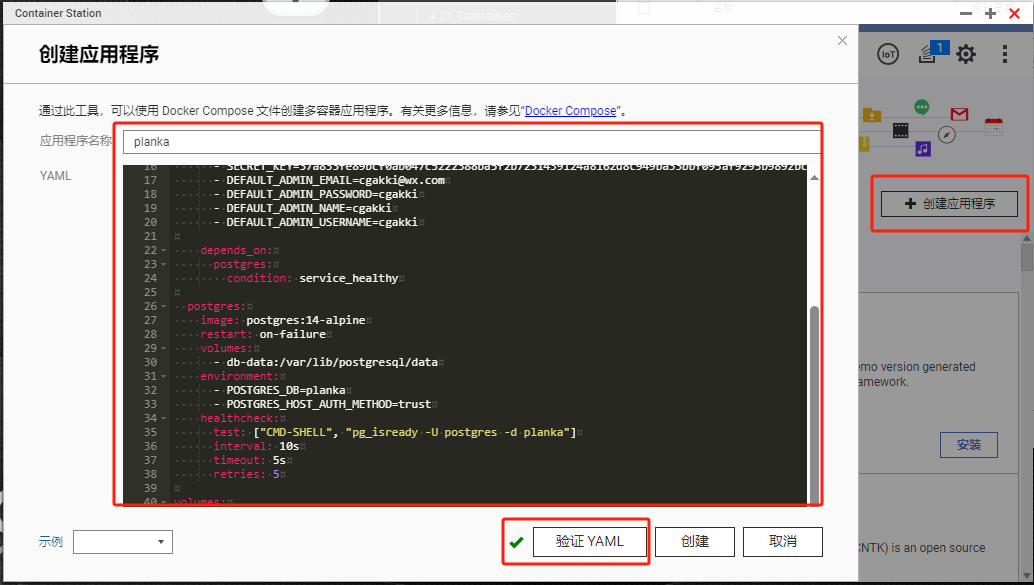Open the three-dot more options menu

[1004, 54]
